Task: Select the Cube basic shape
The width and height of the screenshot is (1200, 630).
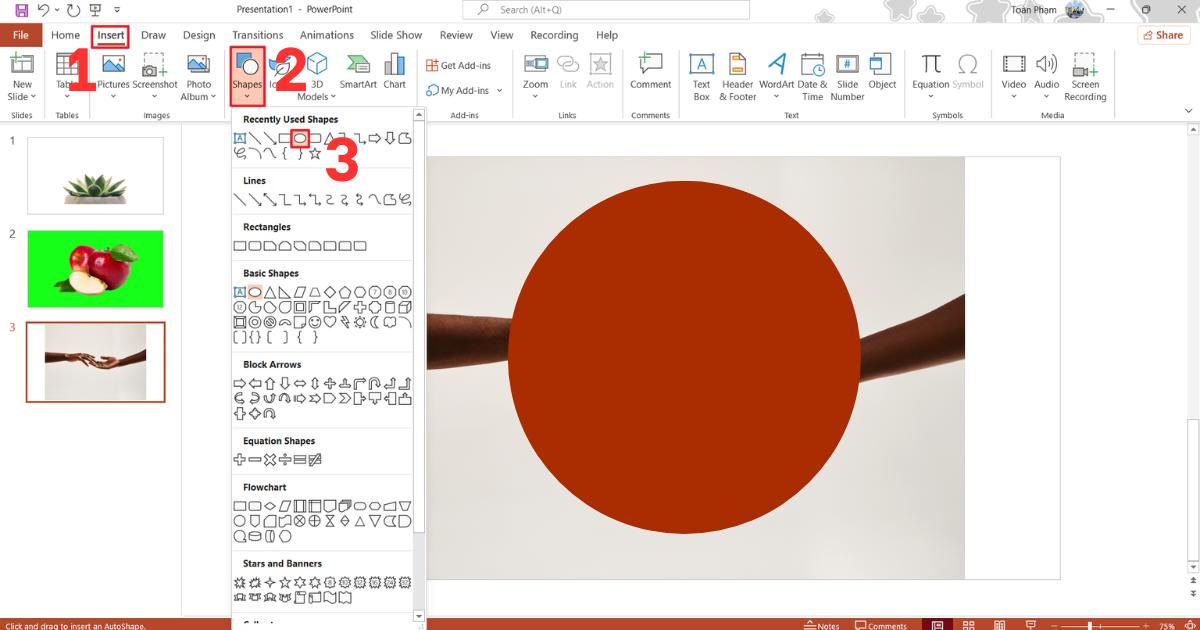Action: tap(405, 307)
